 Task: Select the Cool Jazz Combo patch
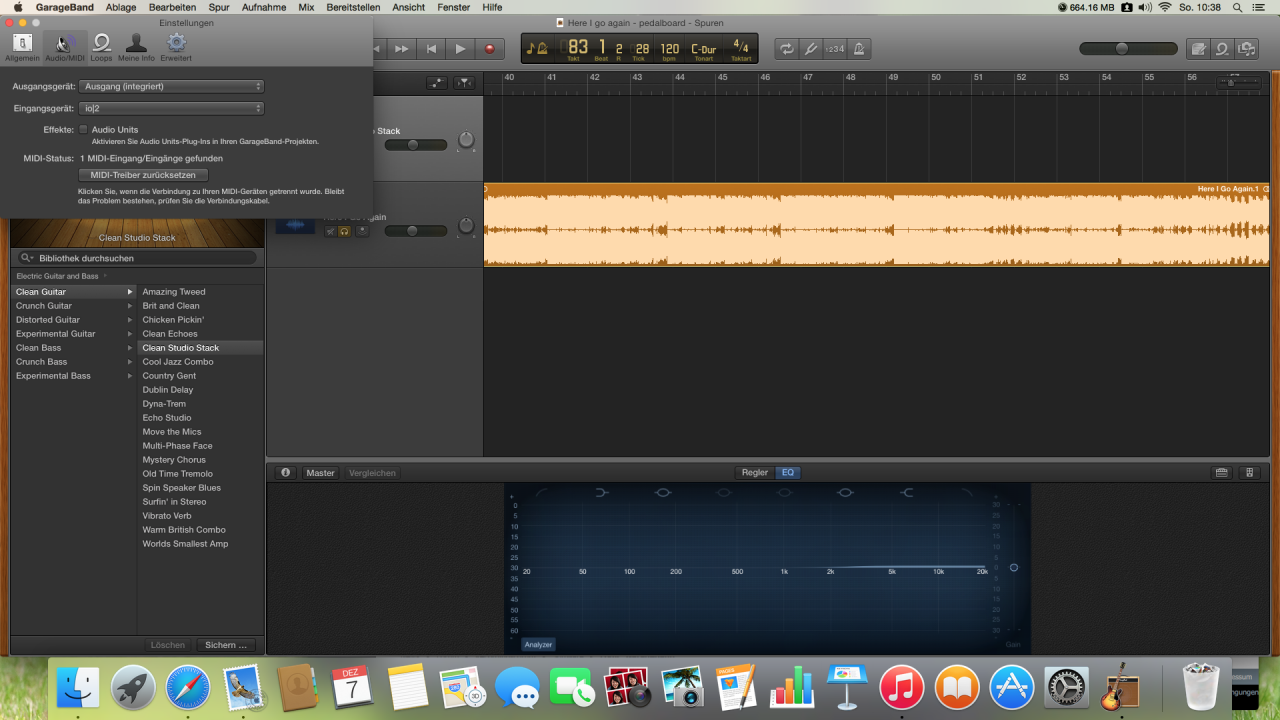(x=178, y=362)
